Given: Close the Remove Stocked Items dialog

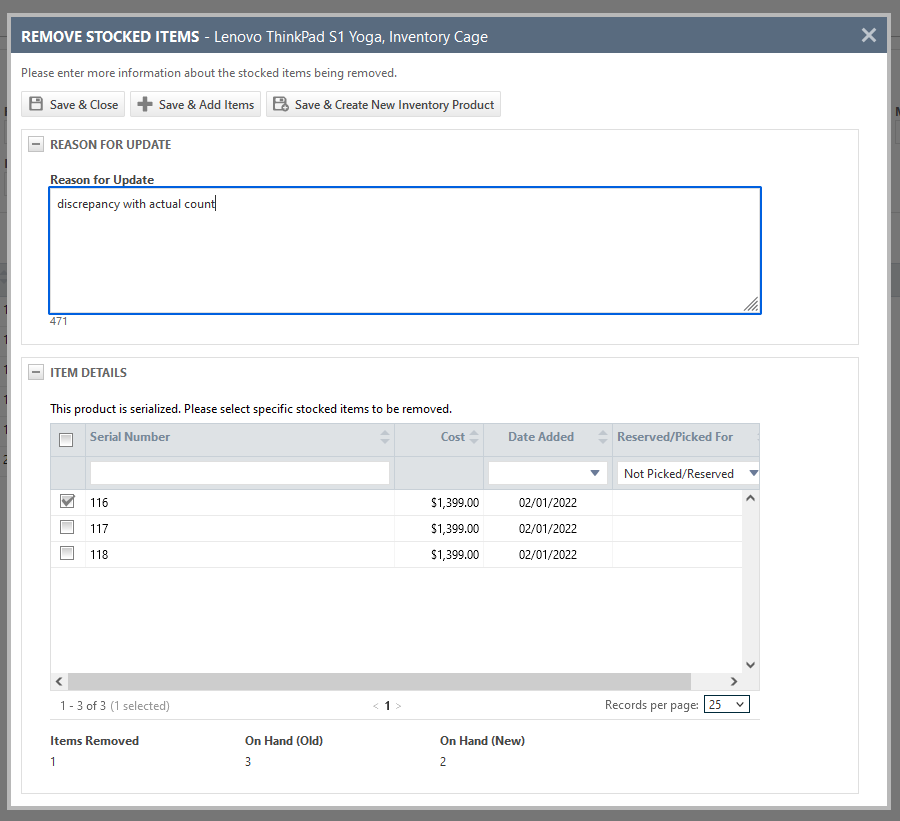Looking at the screenshot, I should [868, 36].
